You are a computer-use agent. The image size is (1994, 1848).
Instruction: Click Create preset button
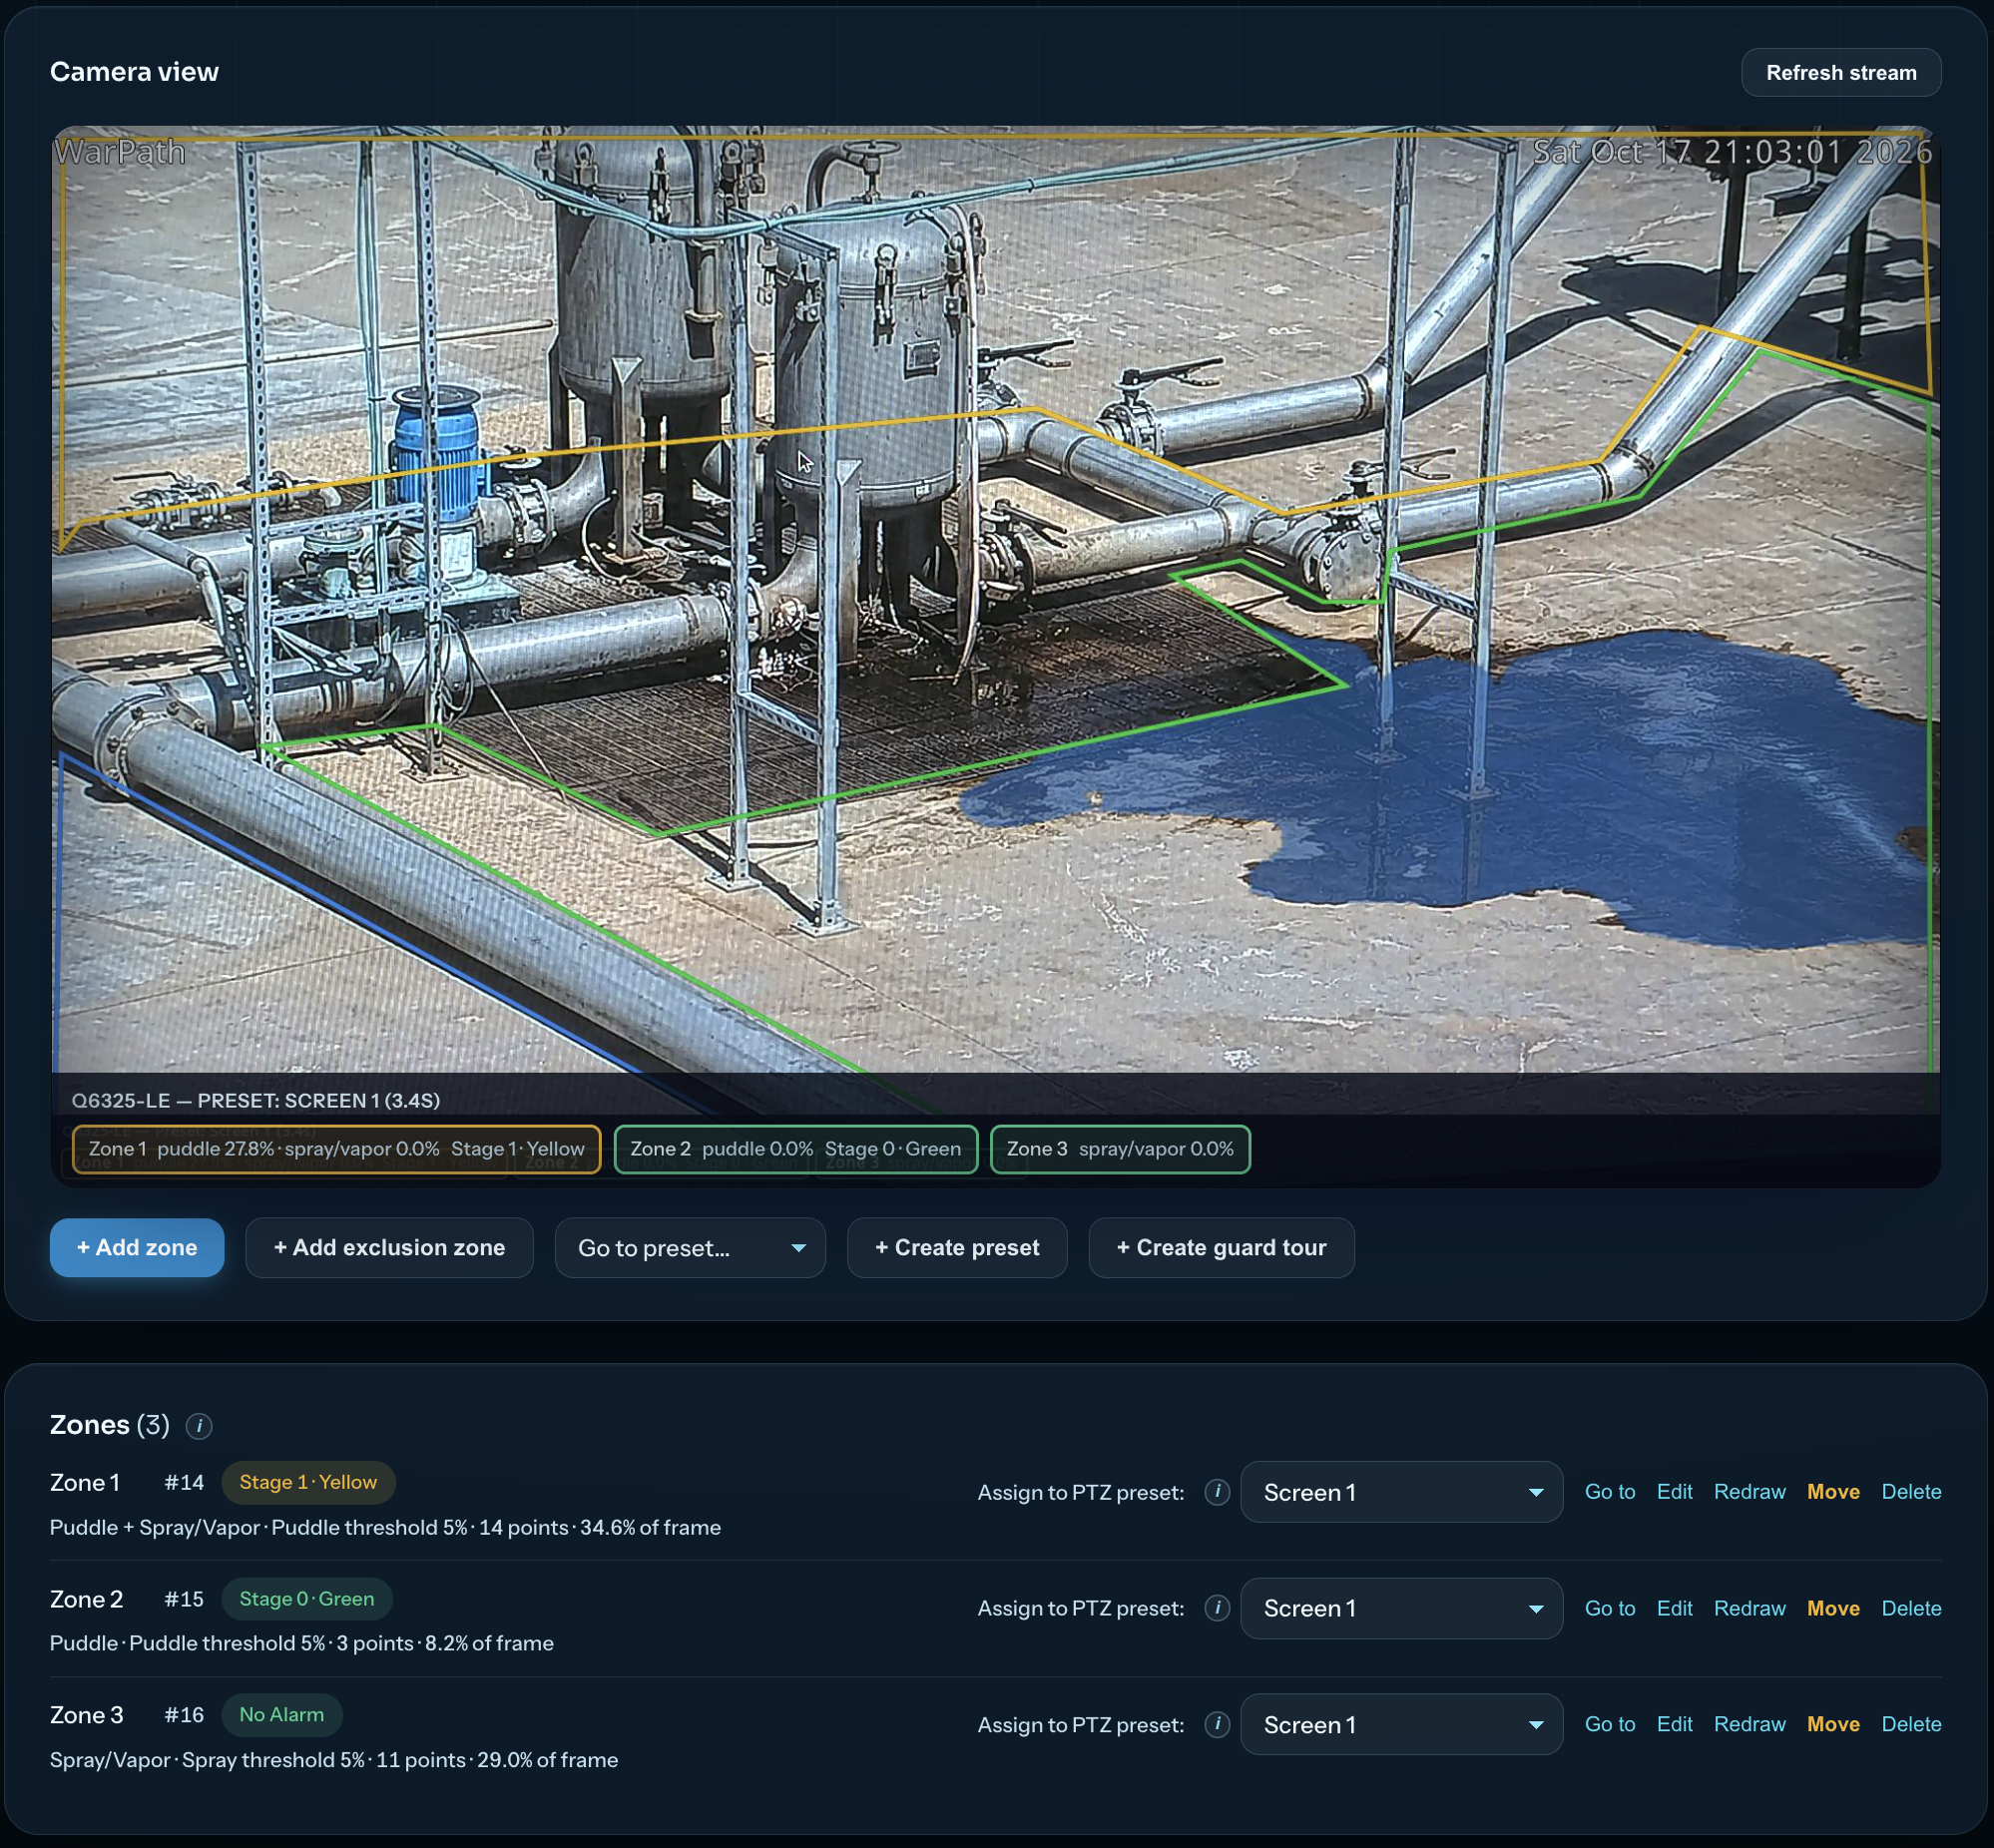point(957,1248)
